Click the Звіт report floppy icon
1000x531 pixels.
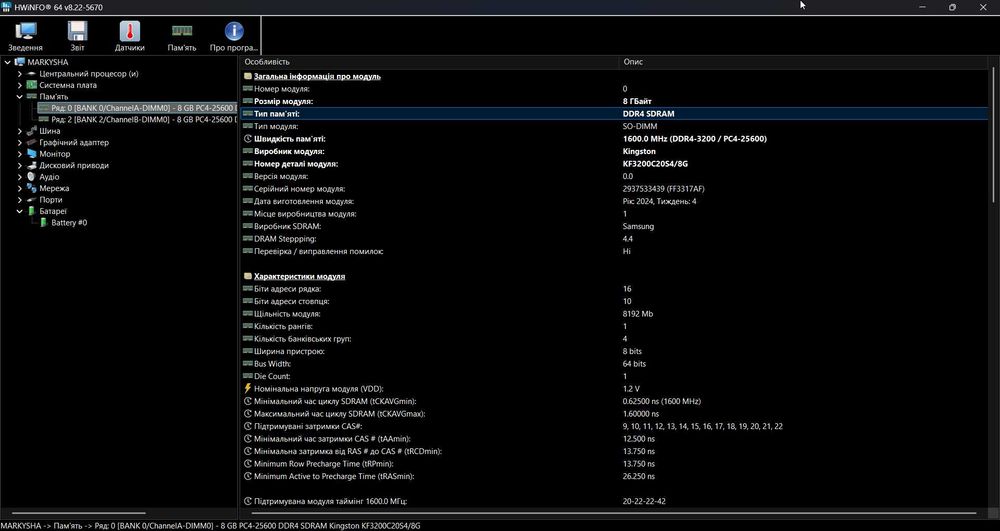click(77, 31)
